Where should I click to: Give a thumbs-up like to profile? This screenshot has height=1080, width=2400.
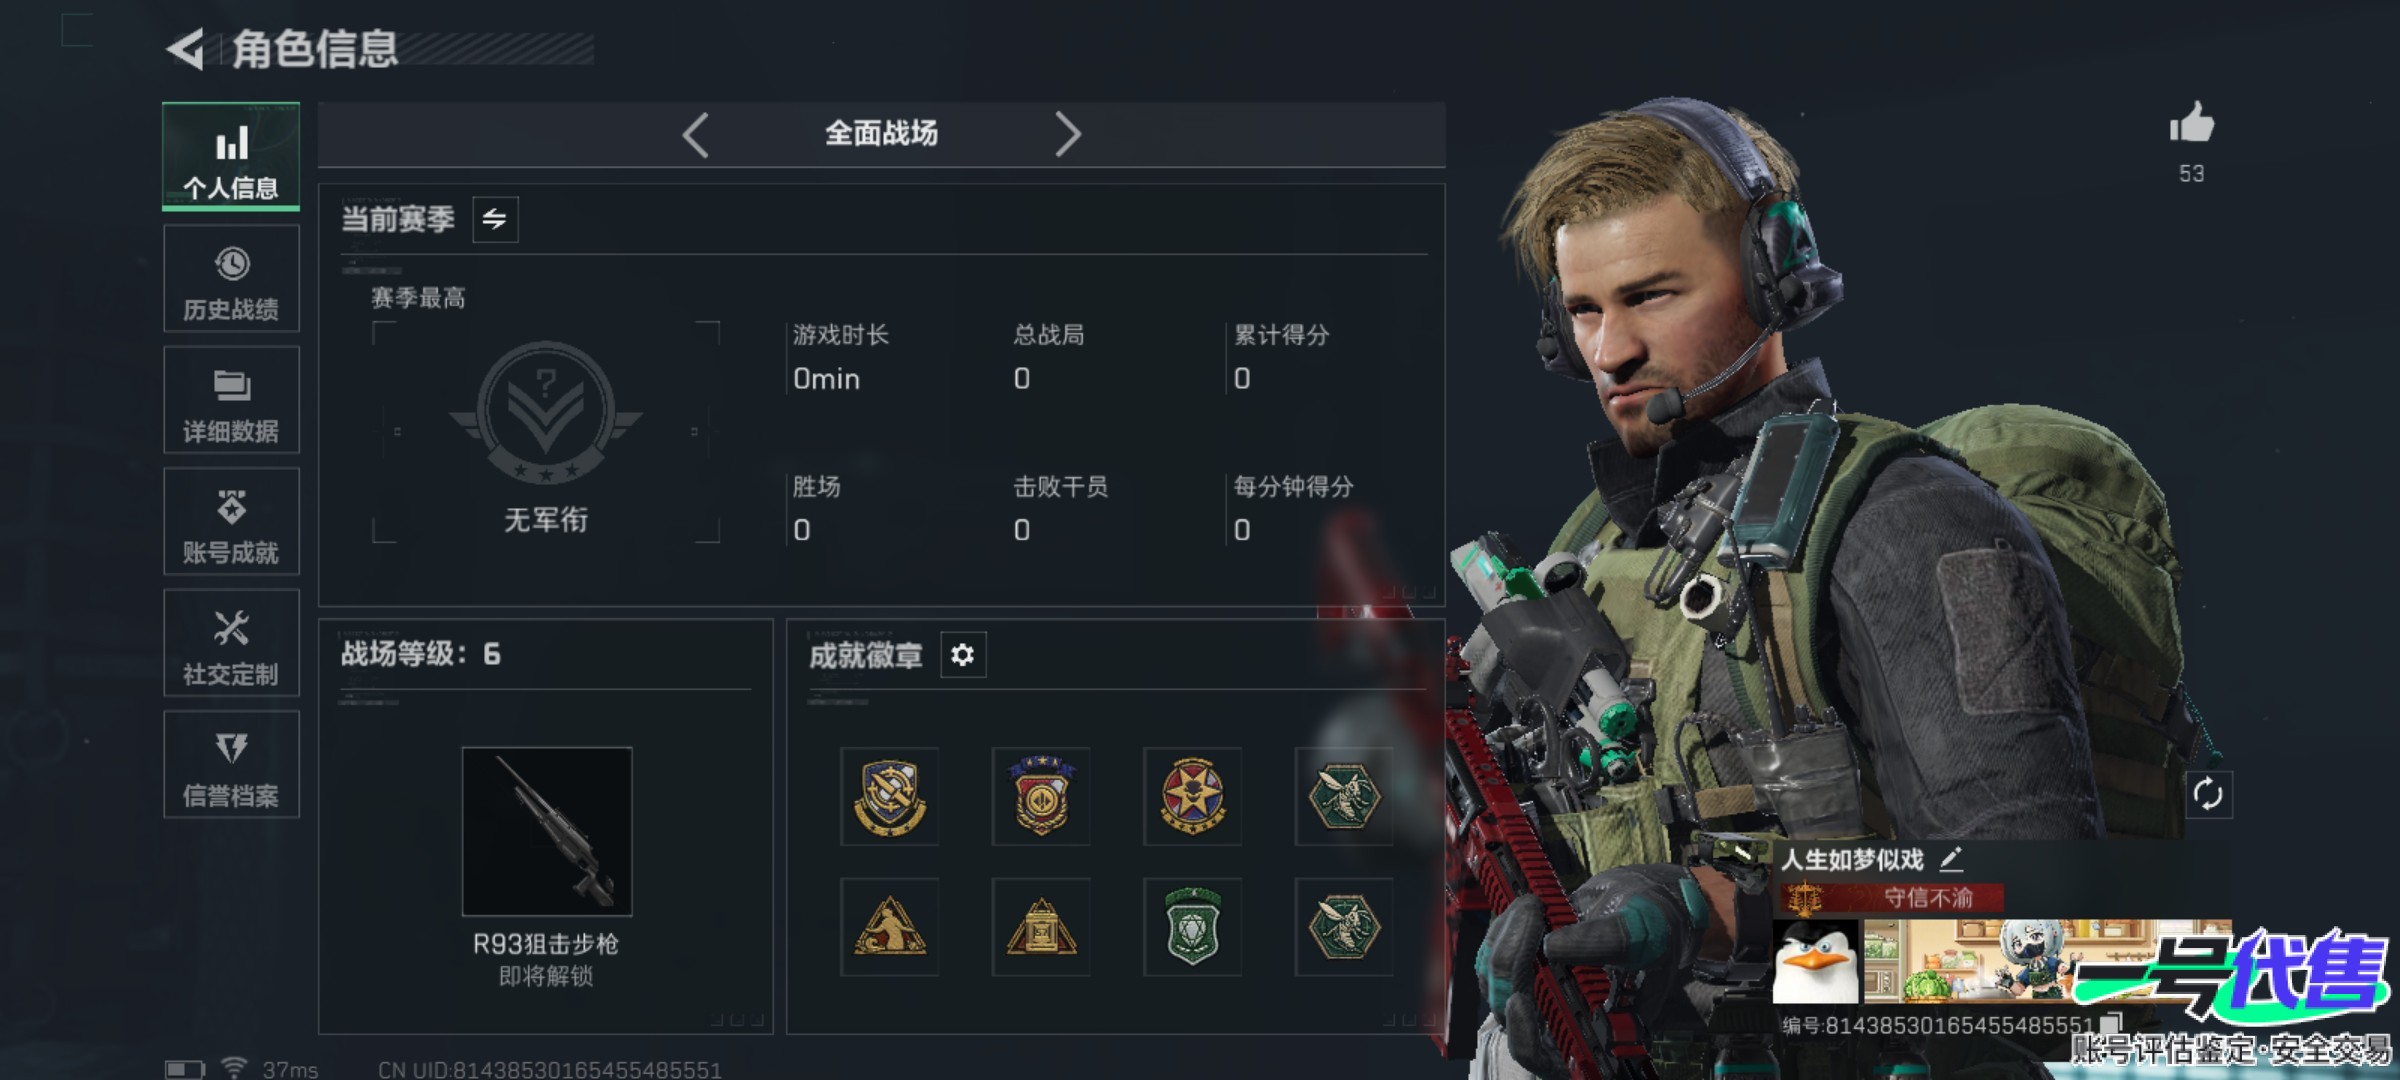pyautogui.click(x=2191, y=125)
